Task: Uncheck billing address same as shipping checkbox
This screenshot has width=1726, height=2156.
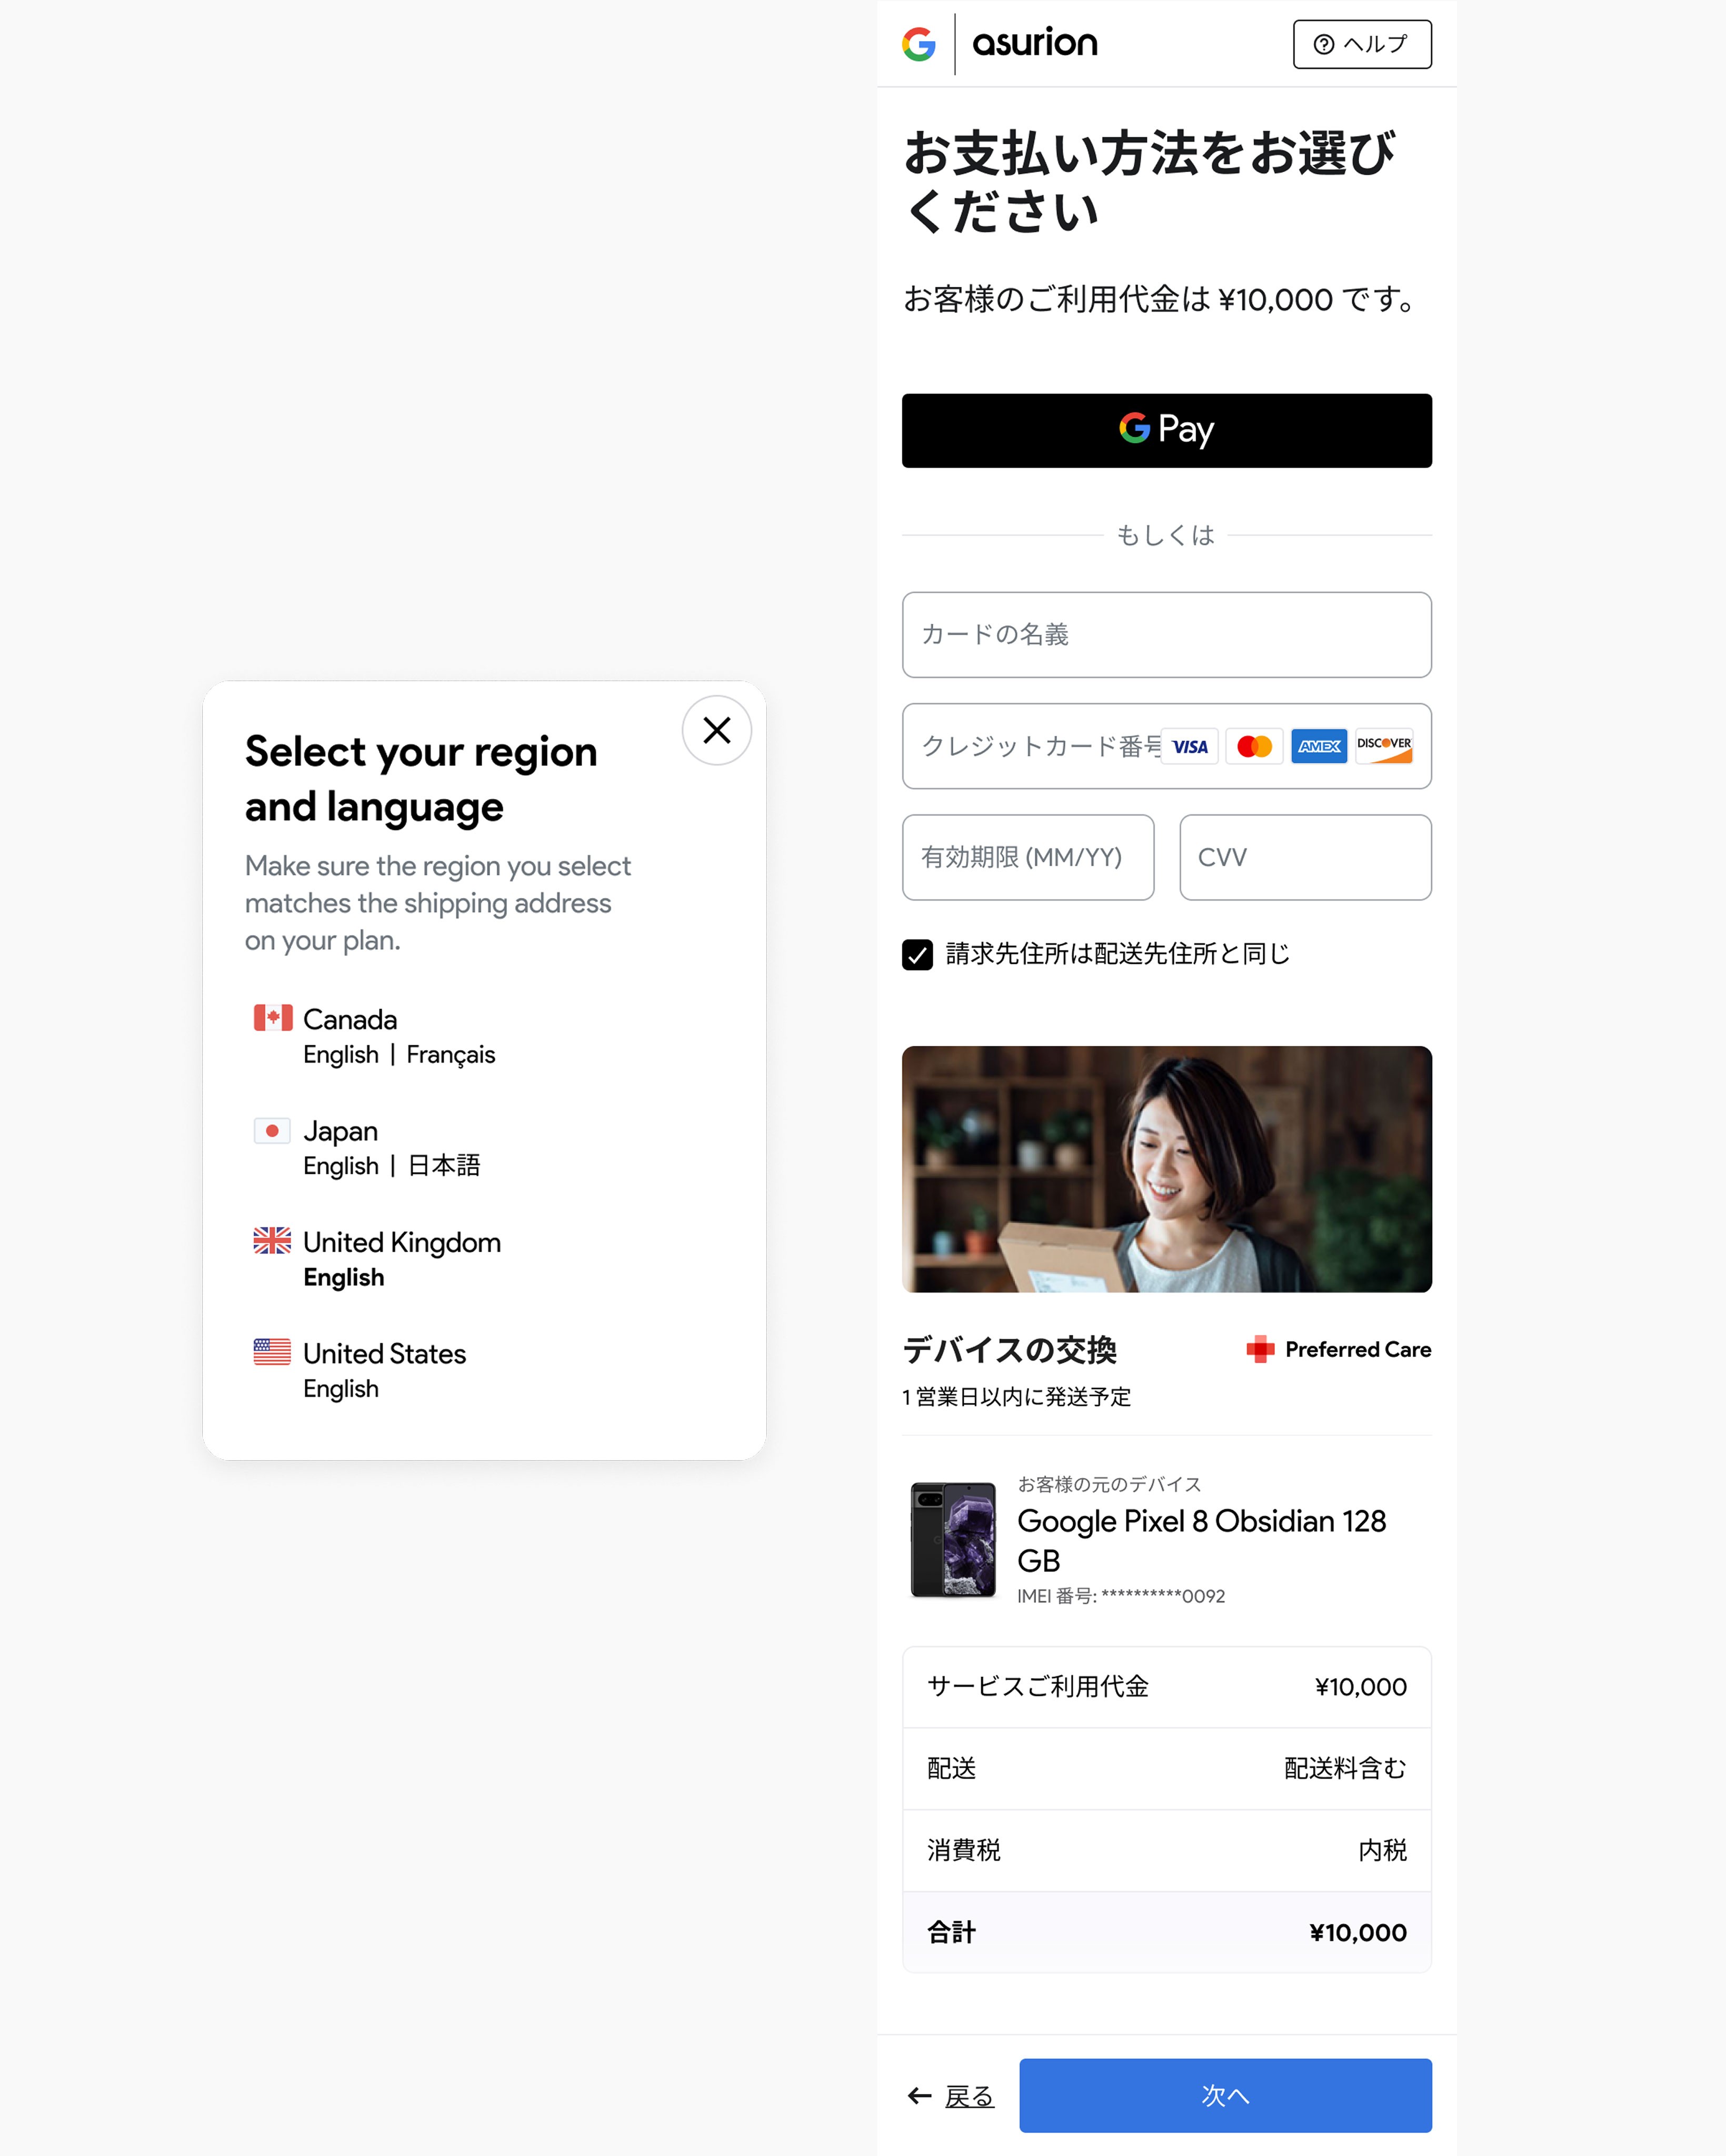Action: pyautogui.click(x=917, y=954)
